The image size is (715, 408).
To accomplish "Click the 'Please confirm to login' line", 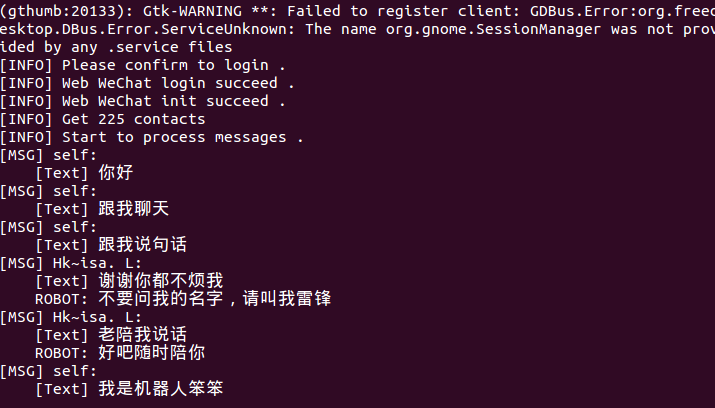I will (142, 65).
